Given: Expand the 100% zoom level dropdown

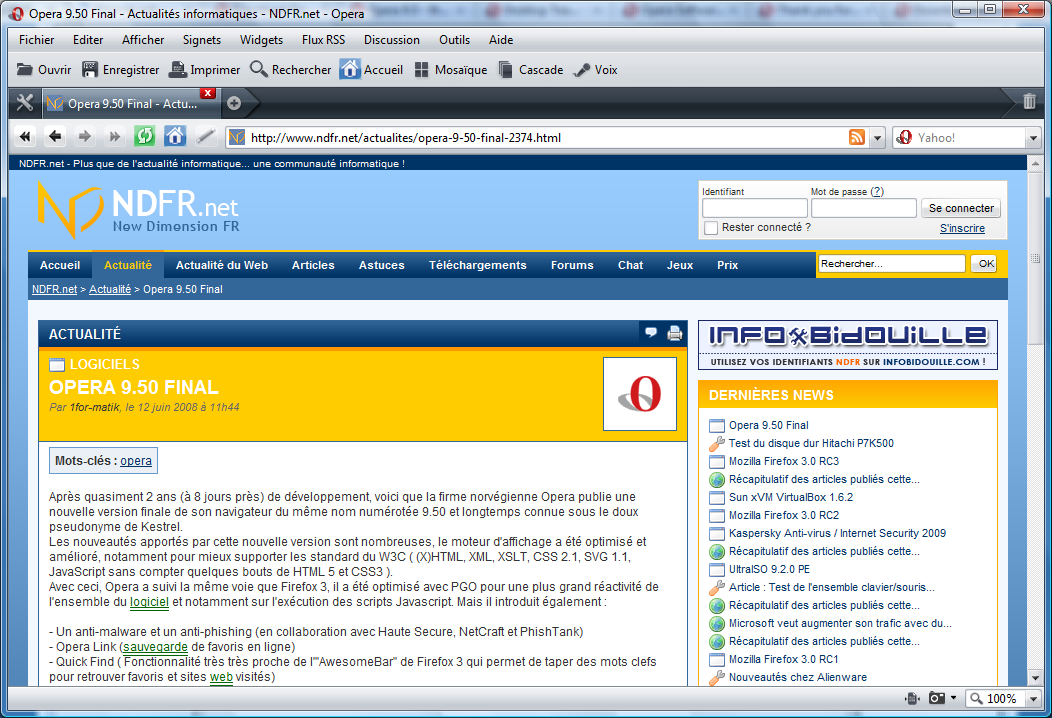Looking at the screenshot, I should tap(1031, 699).
